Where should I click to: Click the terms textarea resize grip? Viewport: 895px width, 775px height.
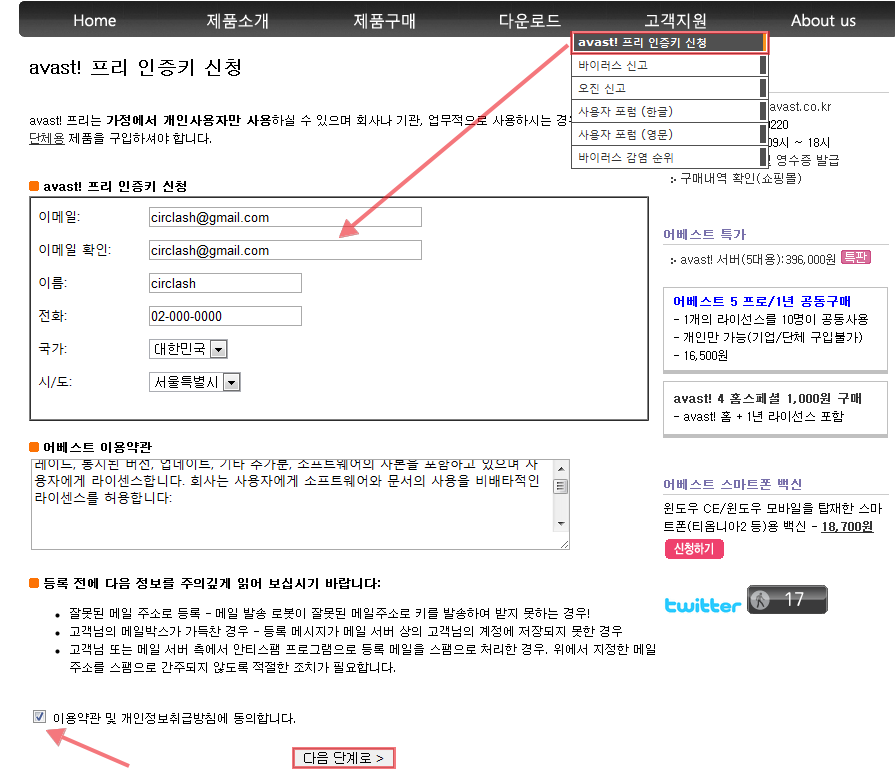click(x=564, y=544)
